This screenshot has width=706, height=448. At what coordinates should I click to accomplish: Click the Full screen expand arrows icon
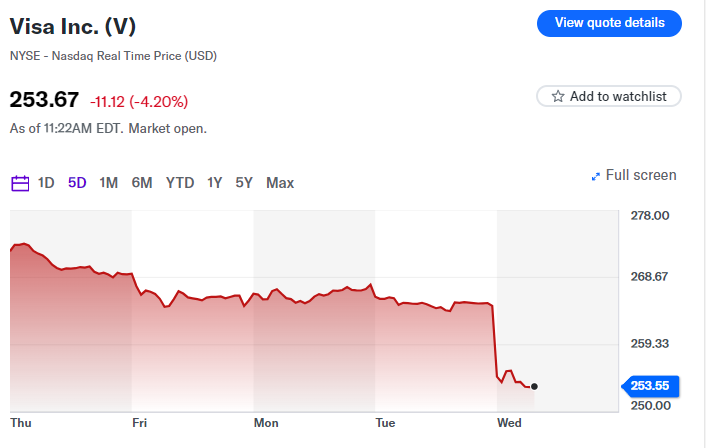coord(596,176)
